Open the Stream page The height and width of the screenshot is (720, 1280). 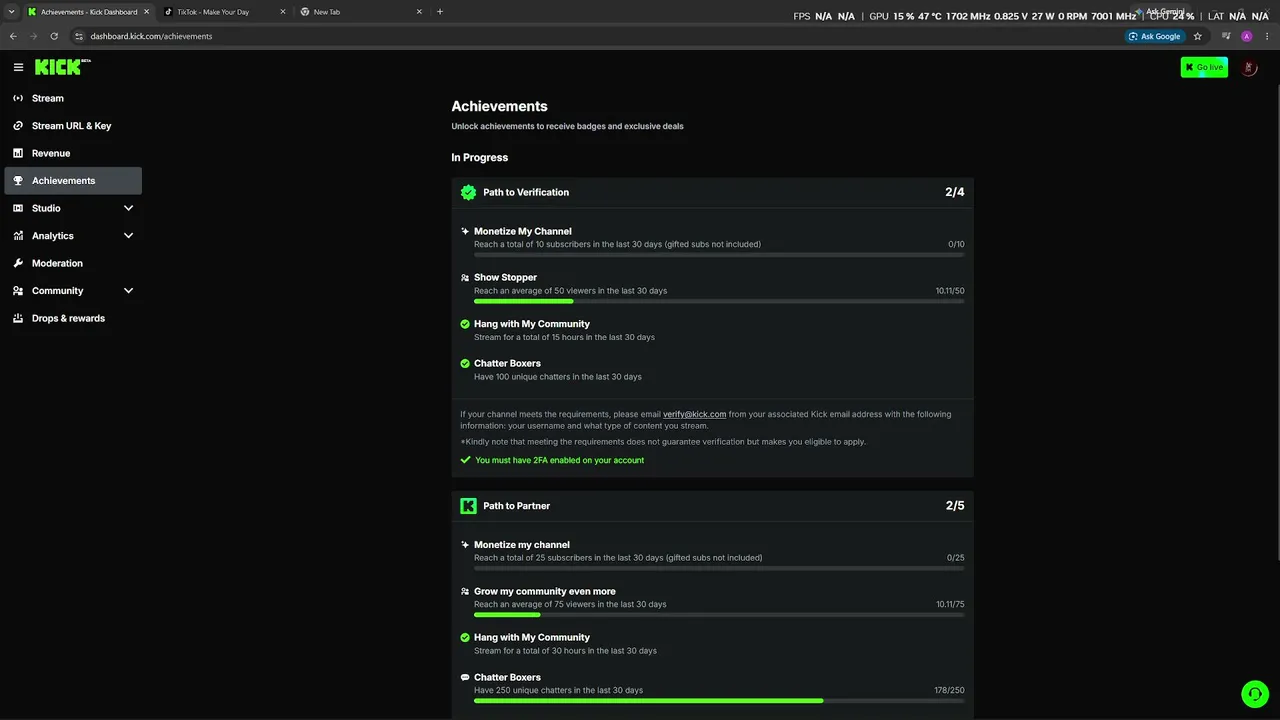[73, 98]
